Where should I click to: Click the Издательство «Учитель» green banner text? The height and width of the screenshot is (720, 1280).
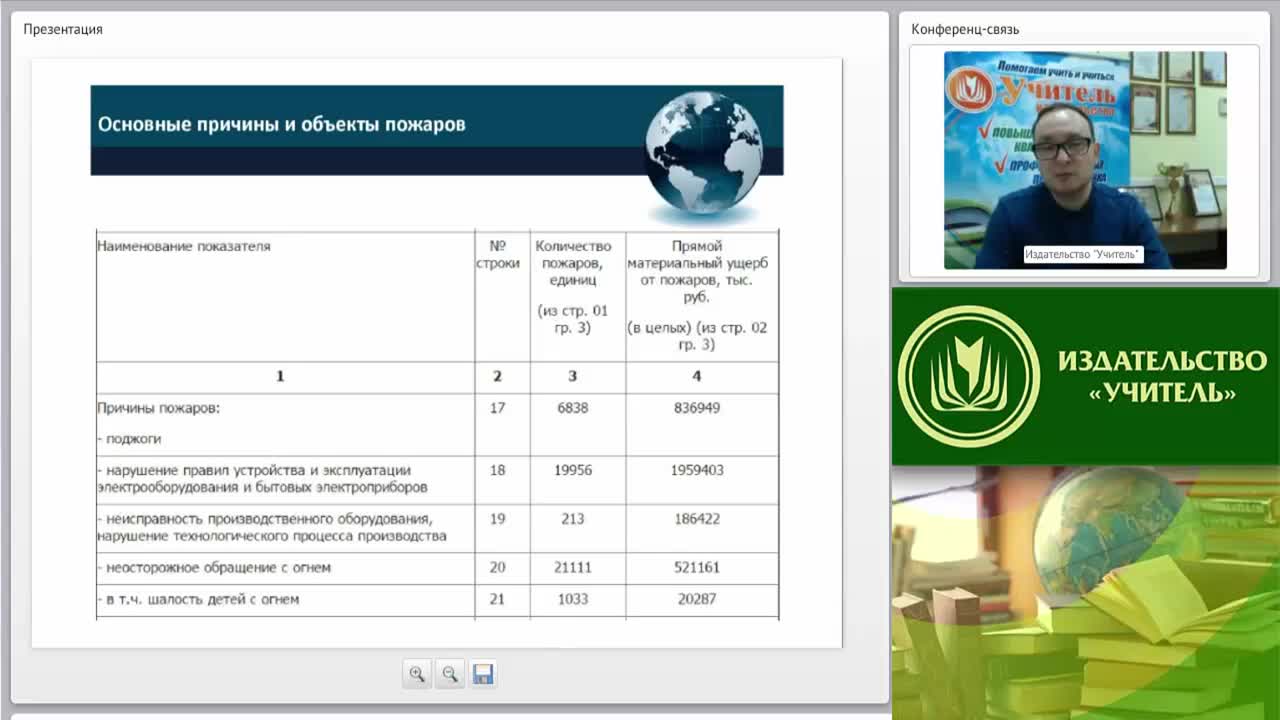1162,375
